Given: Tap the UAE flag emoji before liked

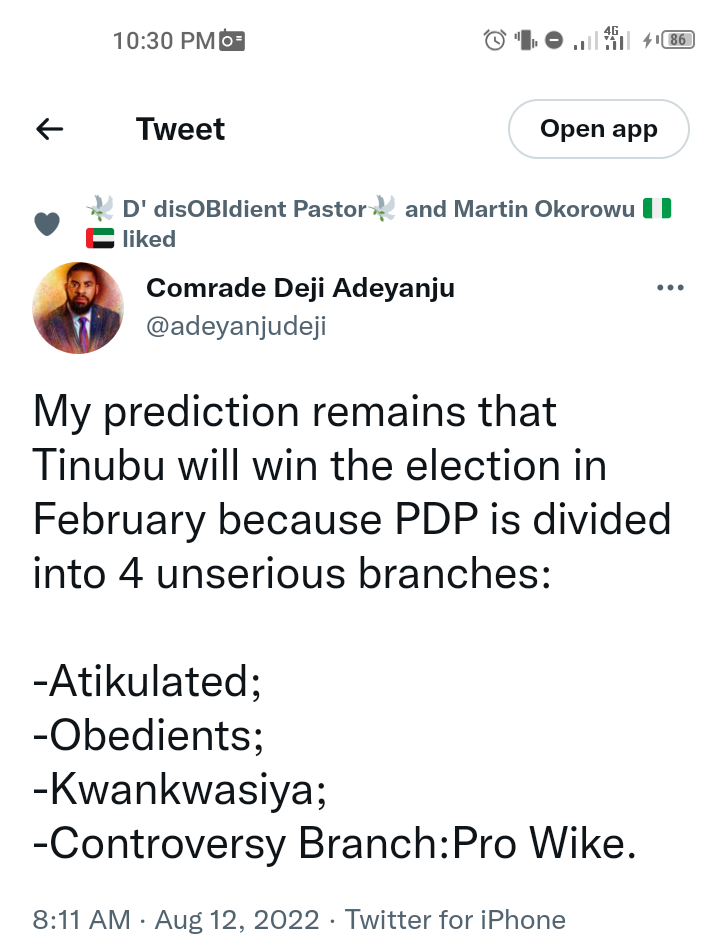Looking at the screenshot, I should point(101,239).
